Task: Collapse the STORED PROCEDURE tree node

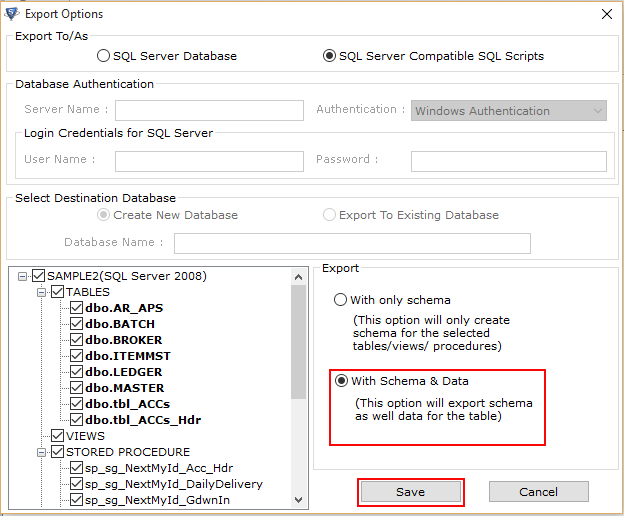Action: click(41, 452)
